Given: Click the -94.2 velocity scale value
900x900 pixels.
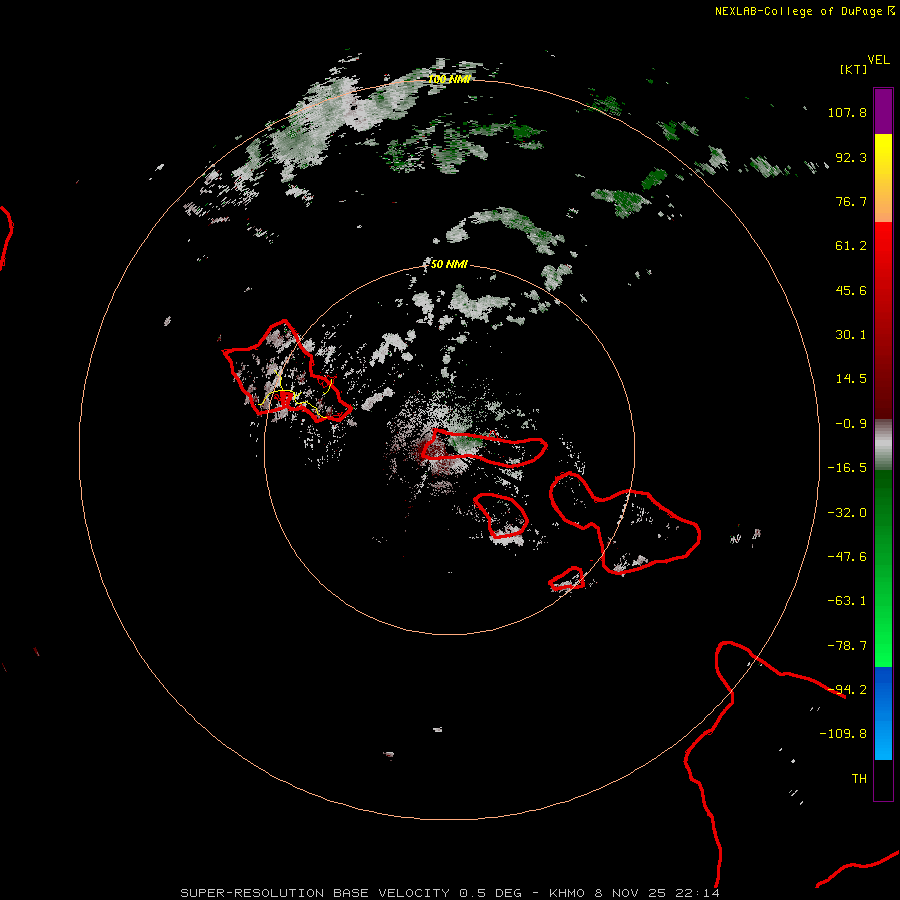Looking at the screenshot, I should 847,690.
